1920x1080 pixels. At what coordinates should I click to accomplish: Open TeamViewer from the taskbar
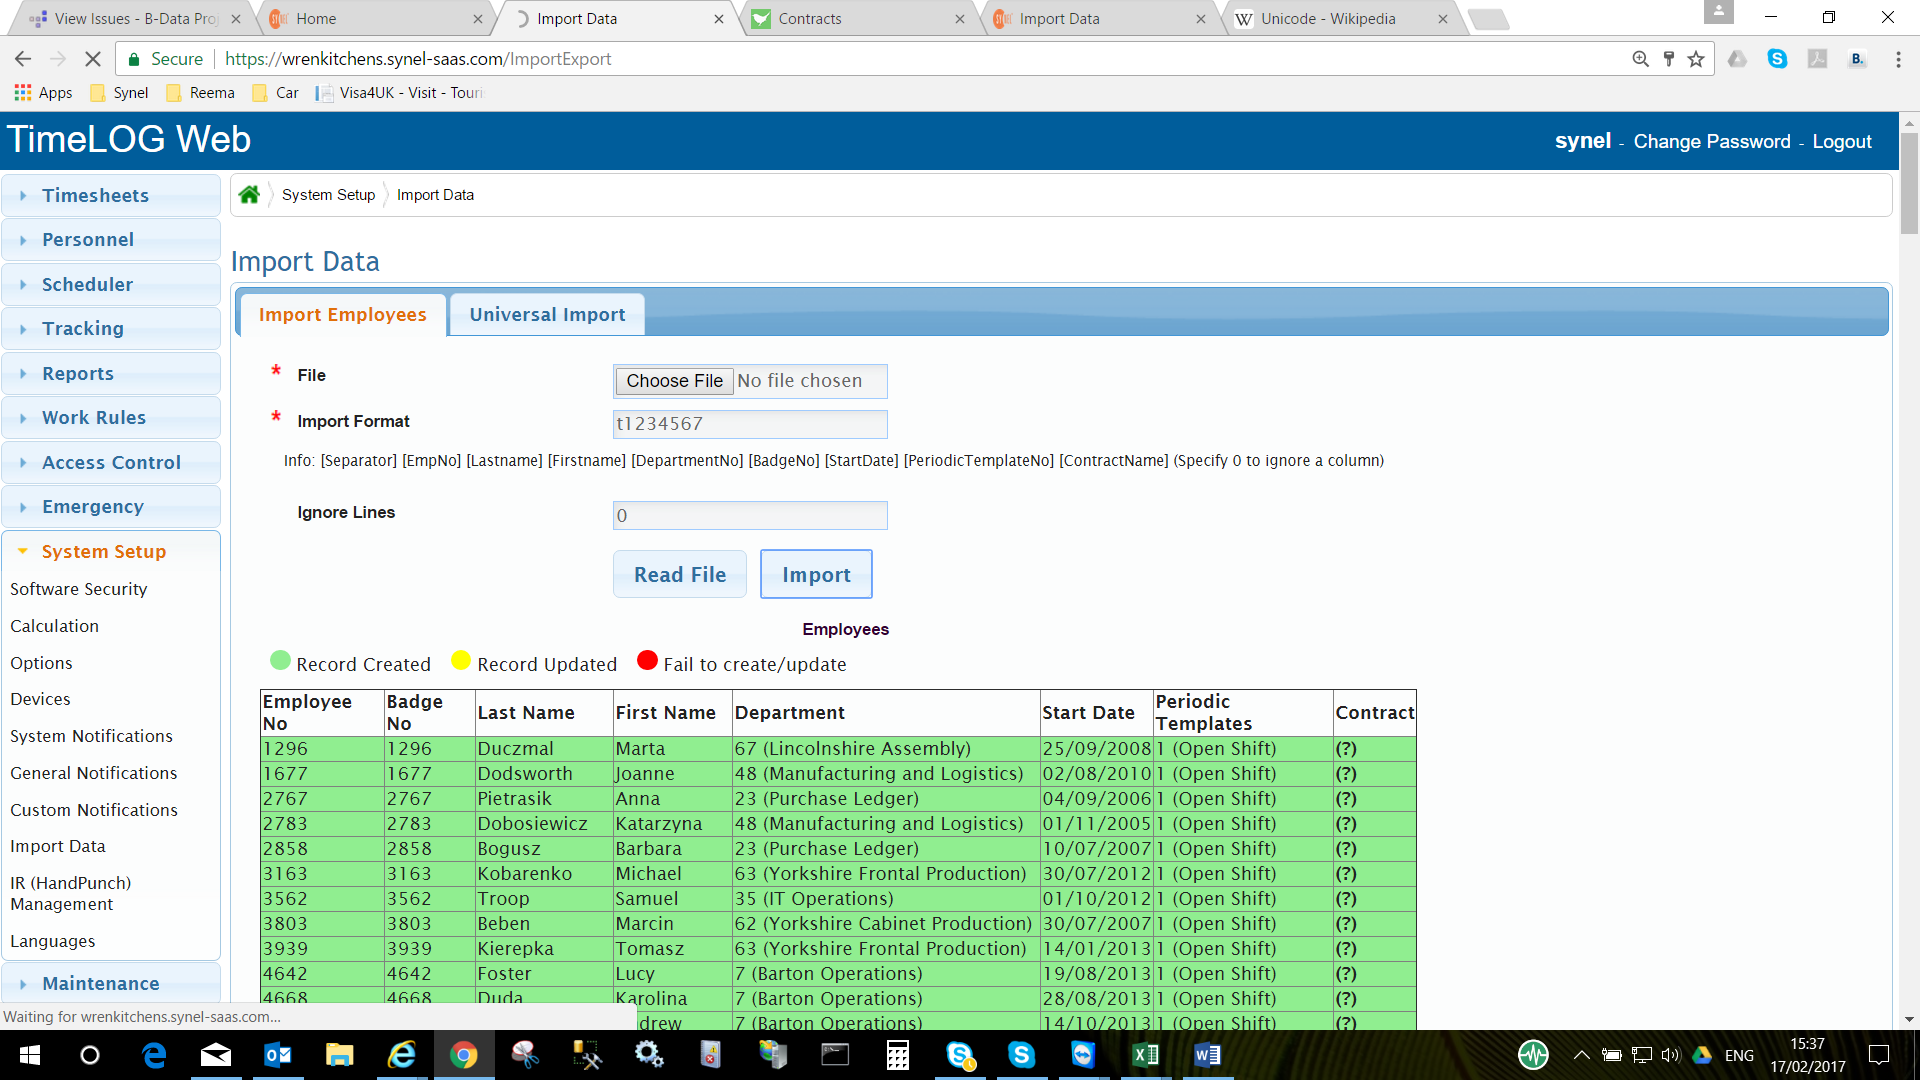point(1083,1055)
